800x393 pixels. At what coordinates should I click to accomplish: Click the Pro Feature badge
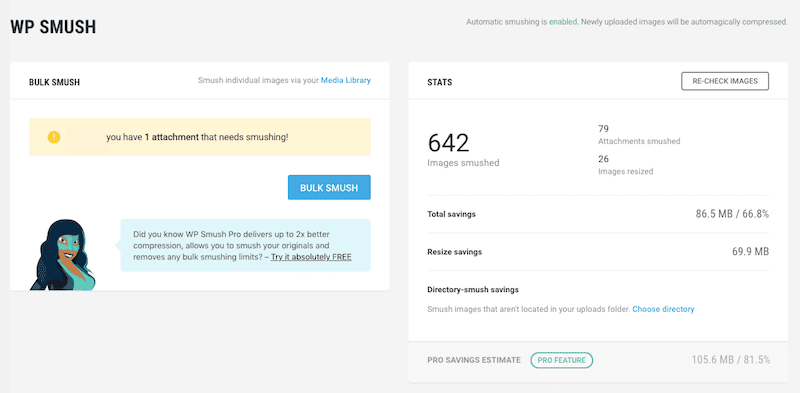click(x=562, y=360)
